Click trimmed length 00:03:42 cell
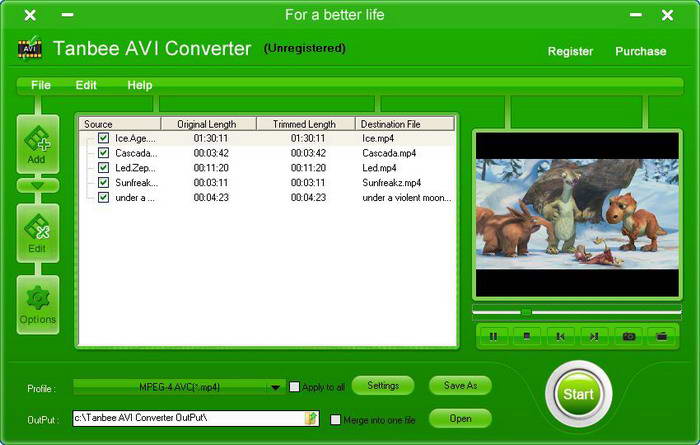This screenshot has height=445, width=700. pos(308,153)
